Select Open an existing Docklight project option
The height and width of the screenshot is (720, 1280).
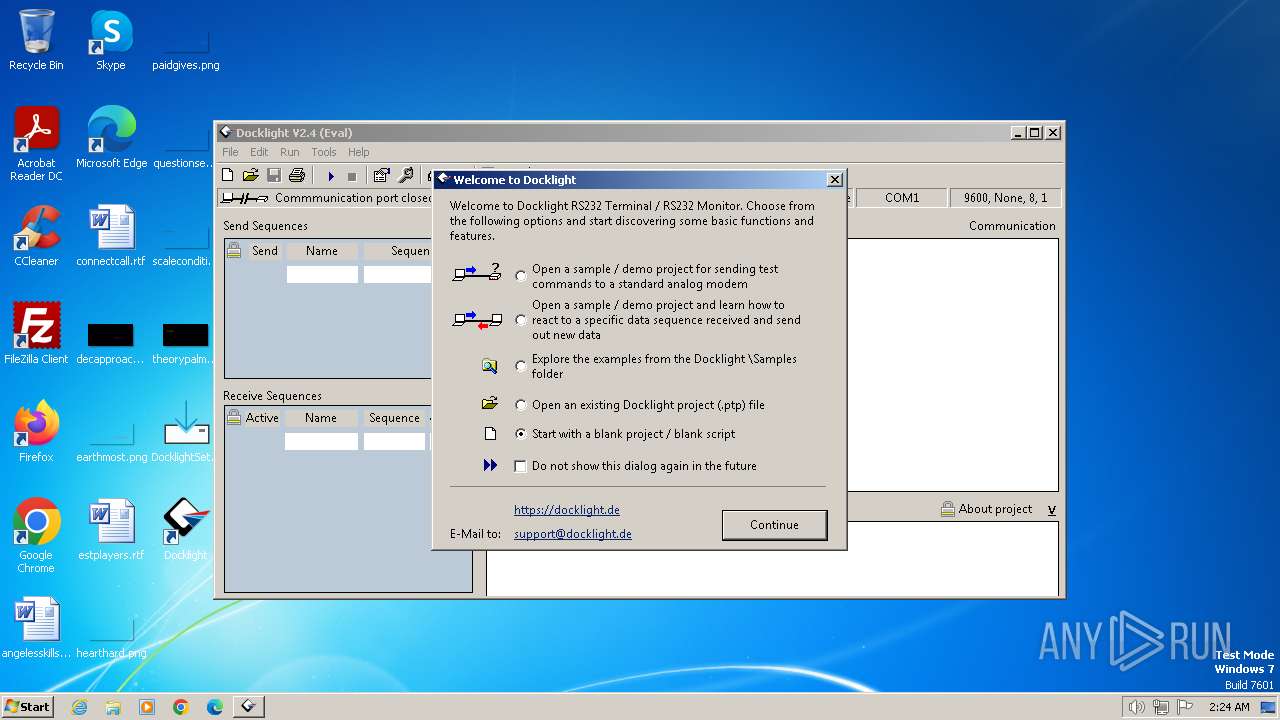[x=521, y=405]
